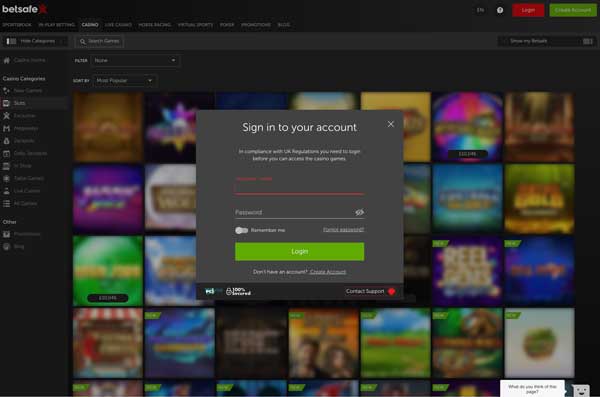Open the top Blog menu item
This screenshot has height=397, width=600.
tap(284, 25)
